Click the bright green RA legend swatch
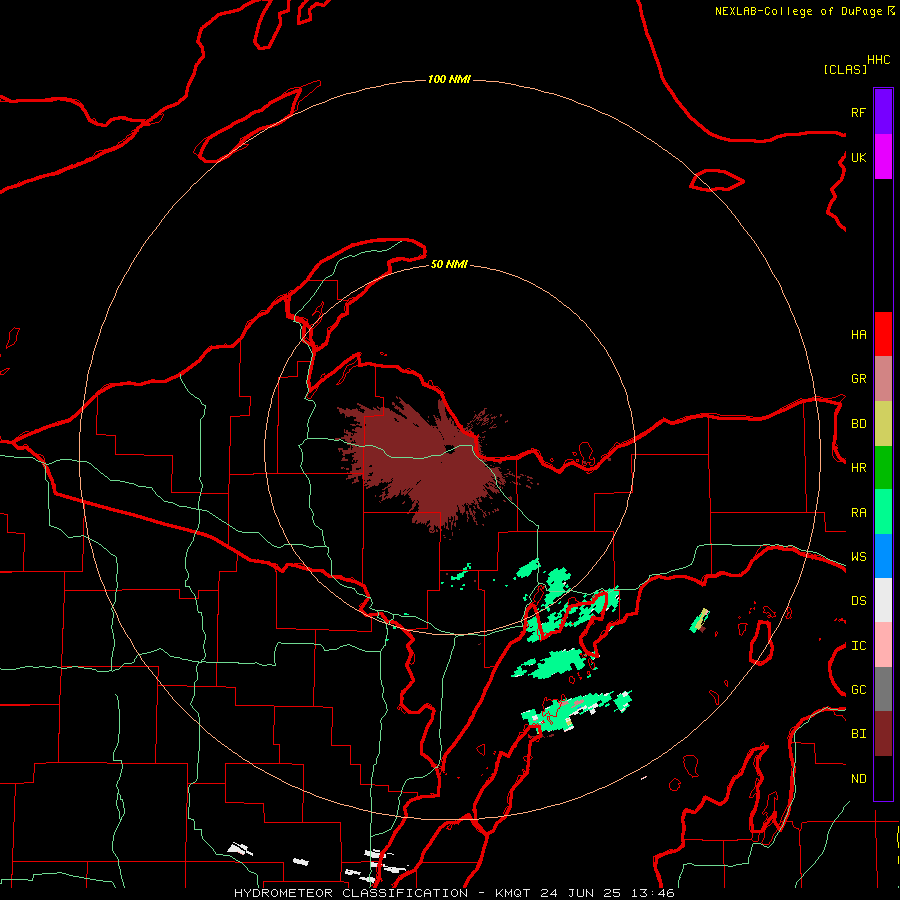900x900 pixels. pos(883,512)
